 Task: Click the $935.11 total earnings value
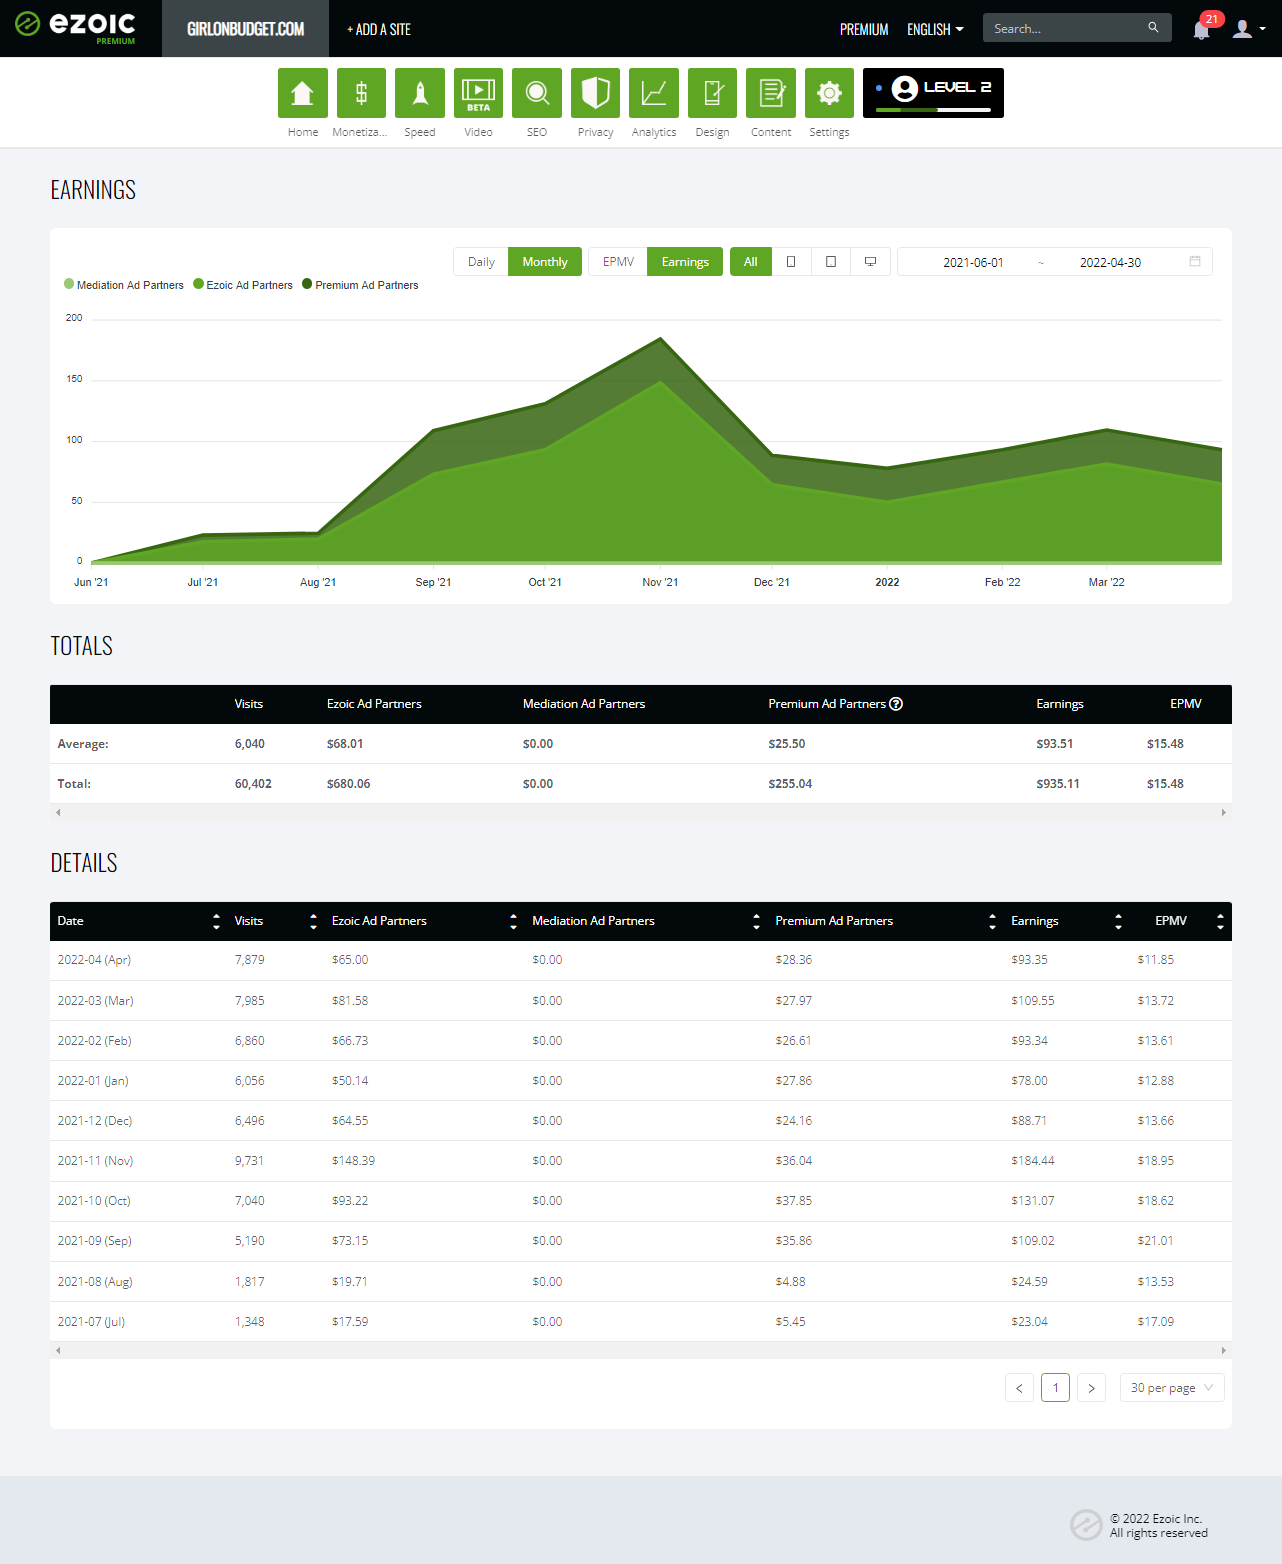1058,784
